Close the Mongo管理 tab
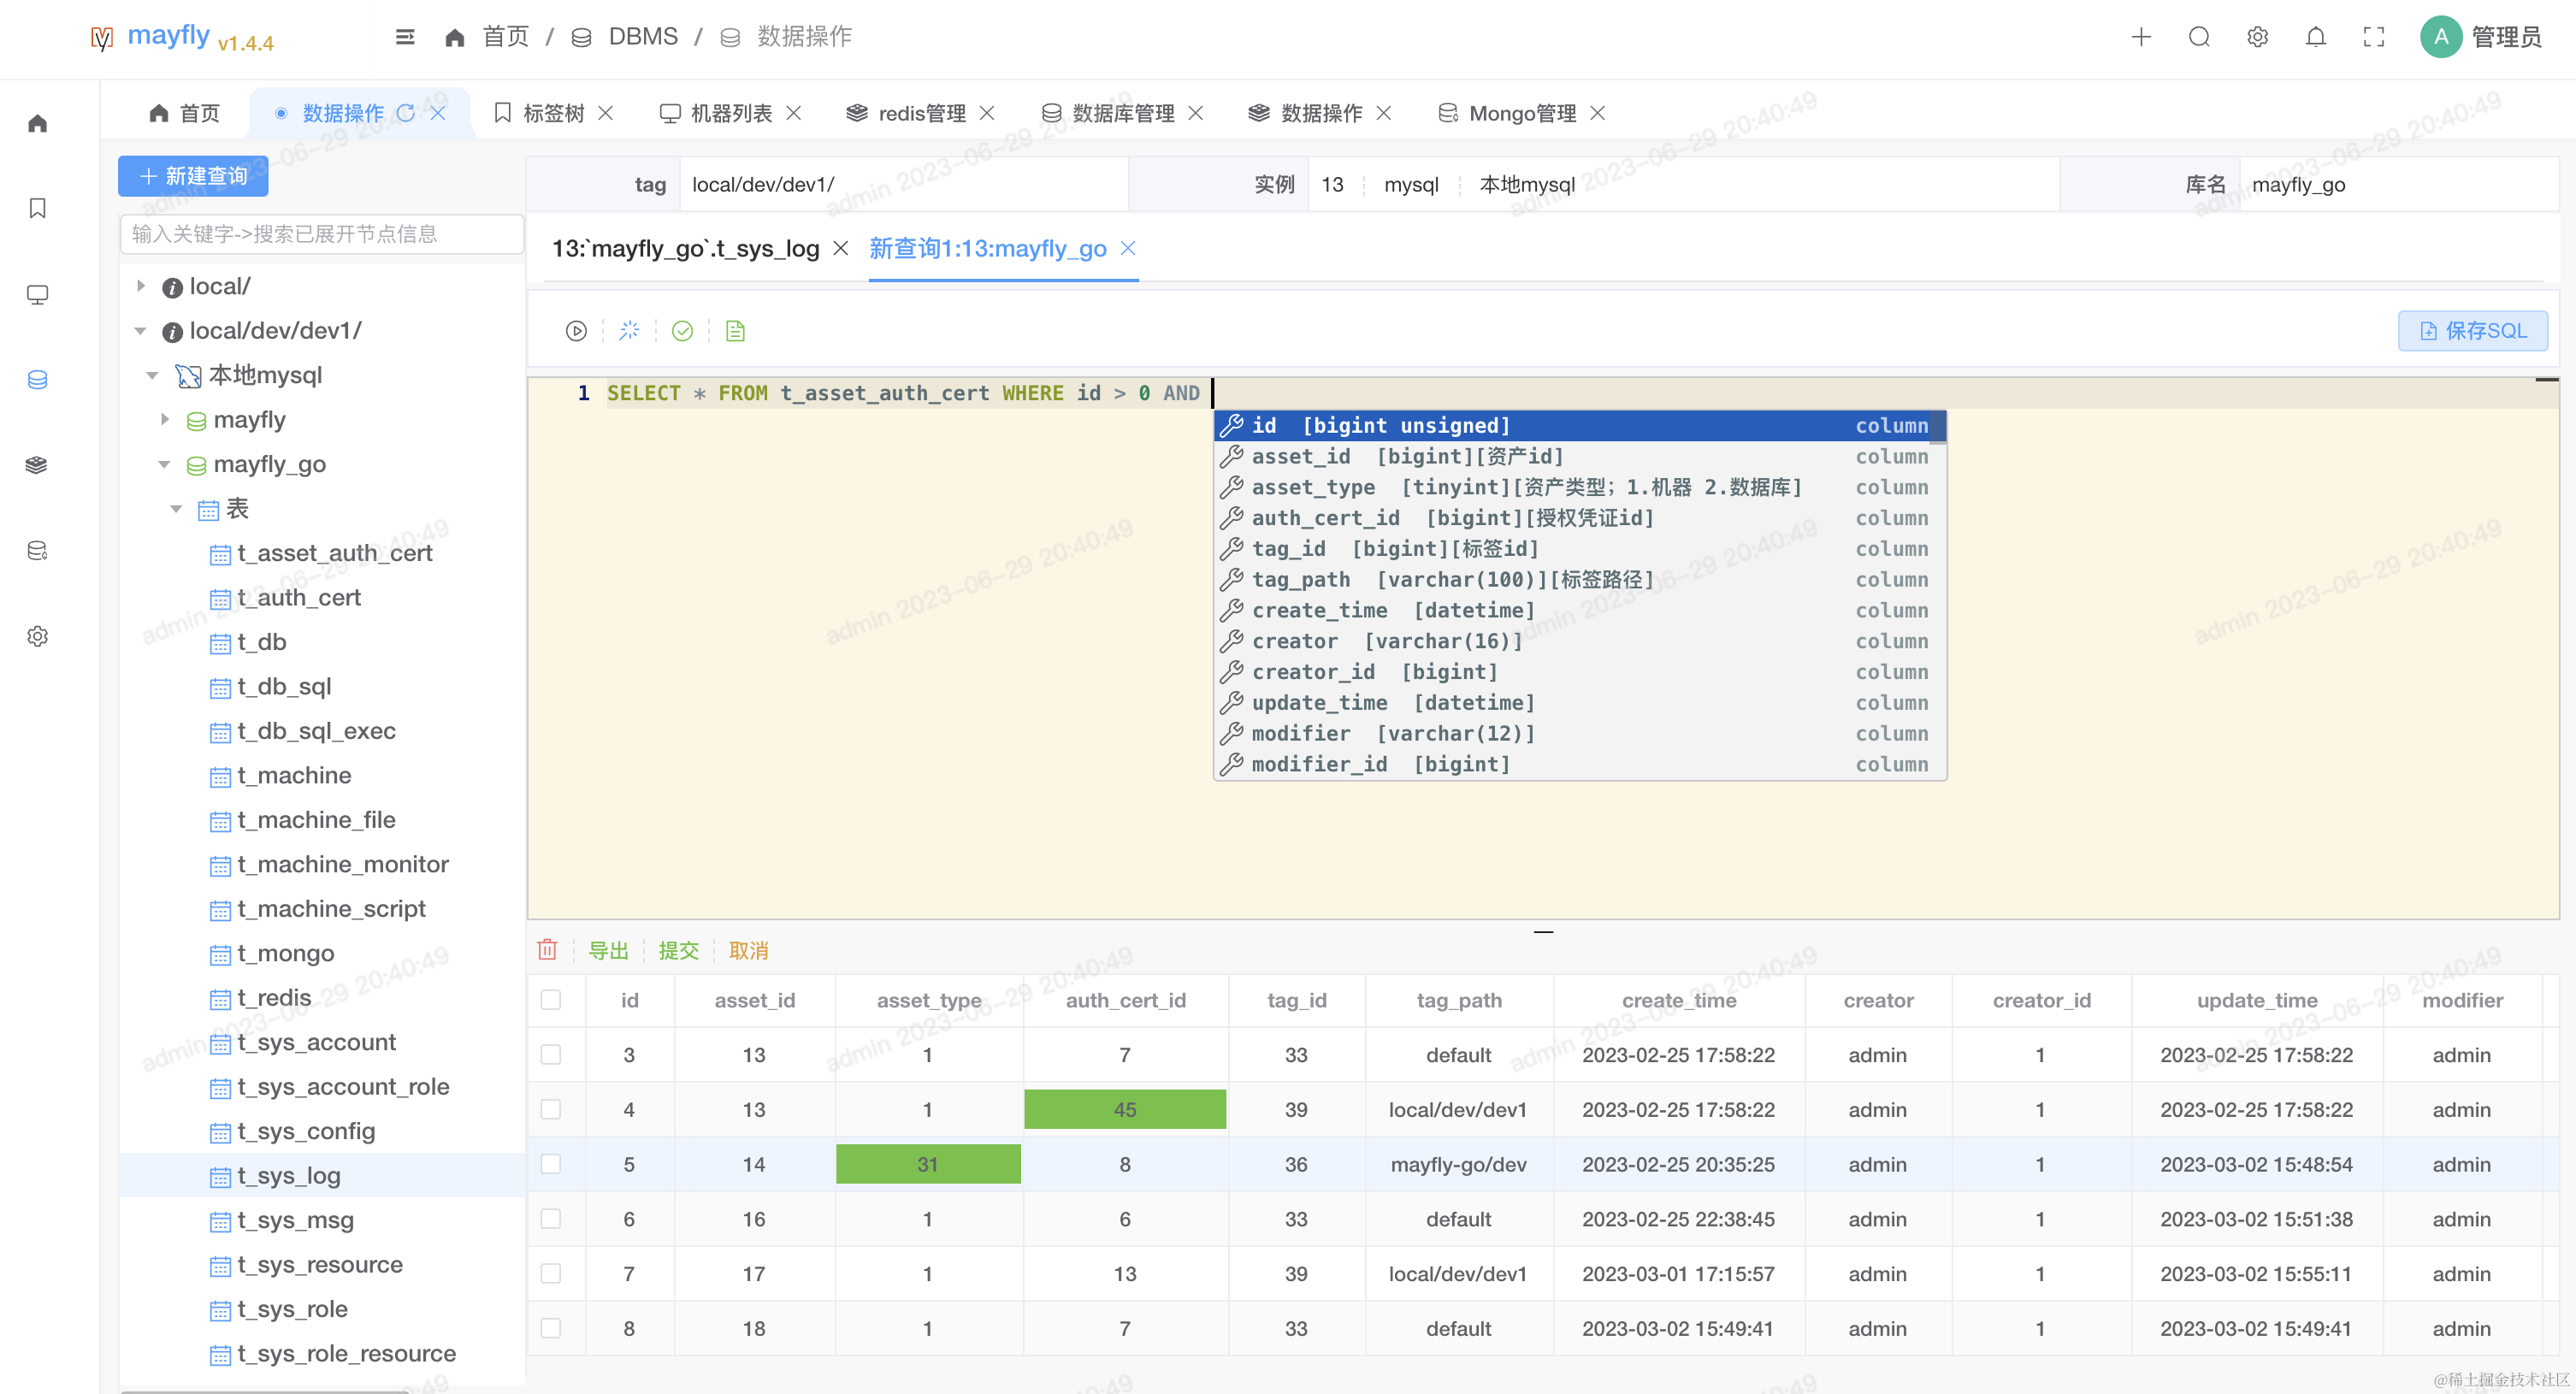The width and height of the screenshot is (2576, 1394). point(1598,113)
